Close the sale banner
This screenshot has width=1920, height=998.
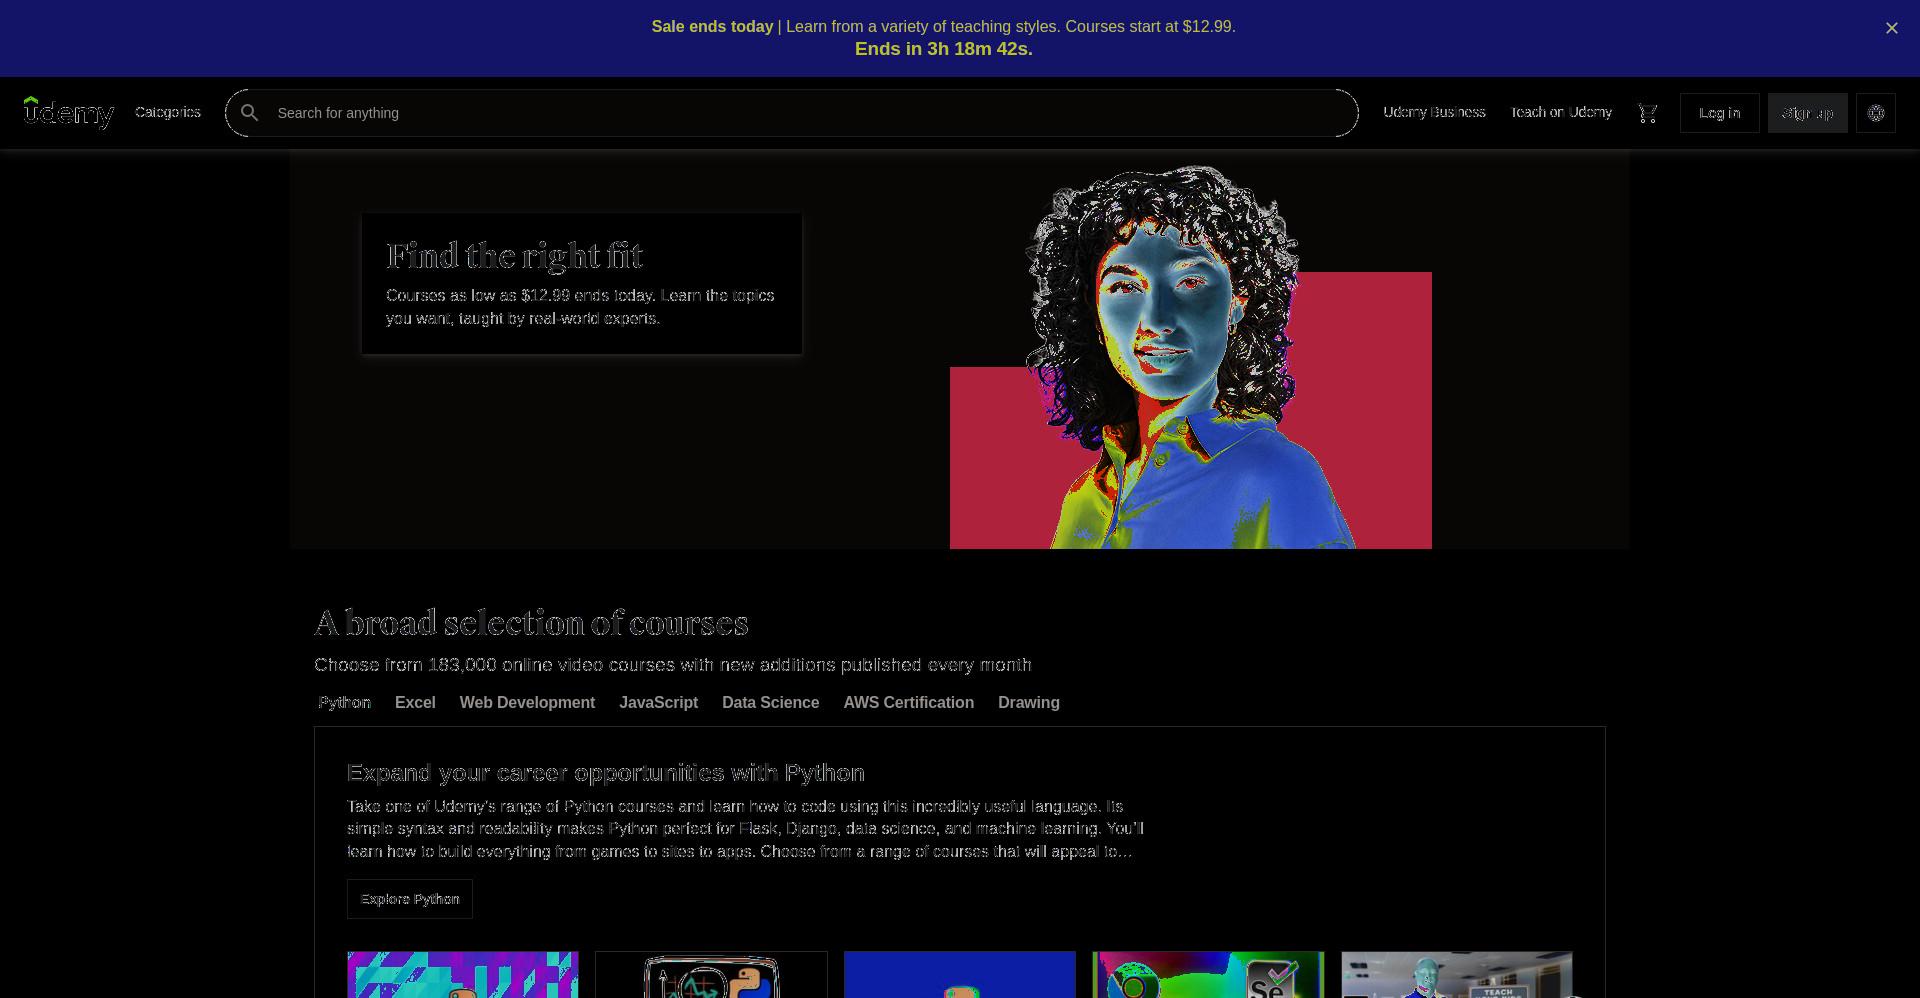click(1891, 28)
